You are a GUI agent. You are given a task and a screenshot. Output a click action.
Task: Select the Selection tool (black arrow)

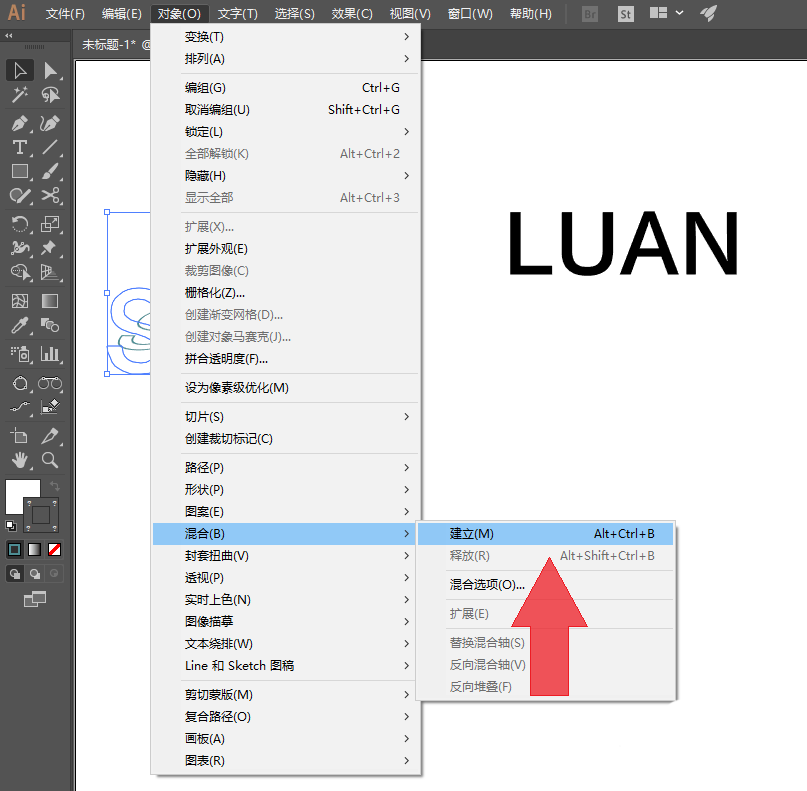pyautogui.click(x=20, y=71)
